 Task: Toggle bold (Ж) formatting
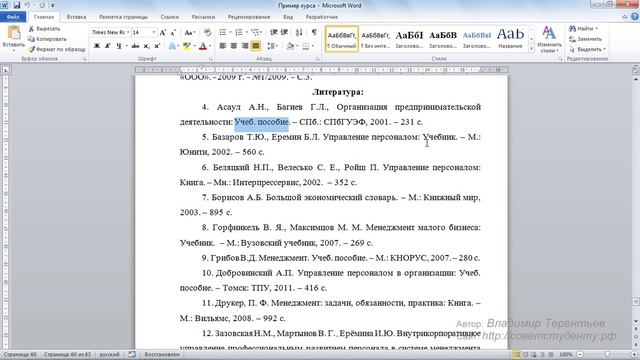97,46
